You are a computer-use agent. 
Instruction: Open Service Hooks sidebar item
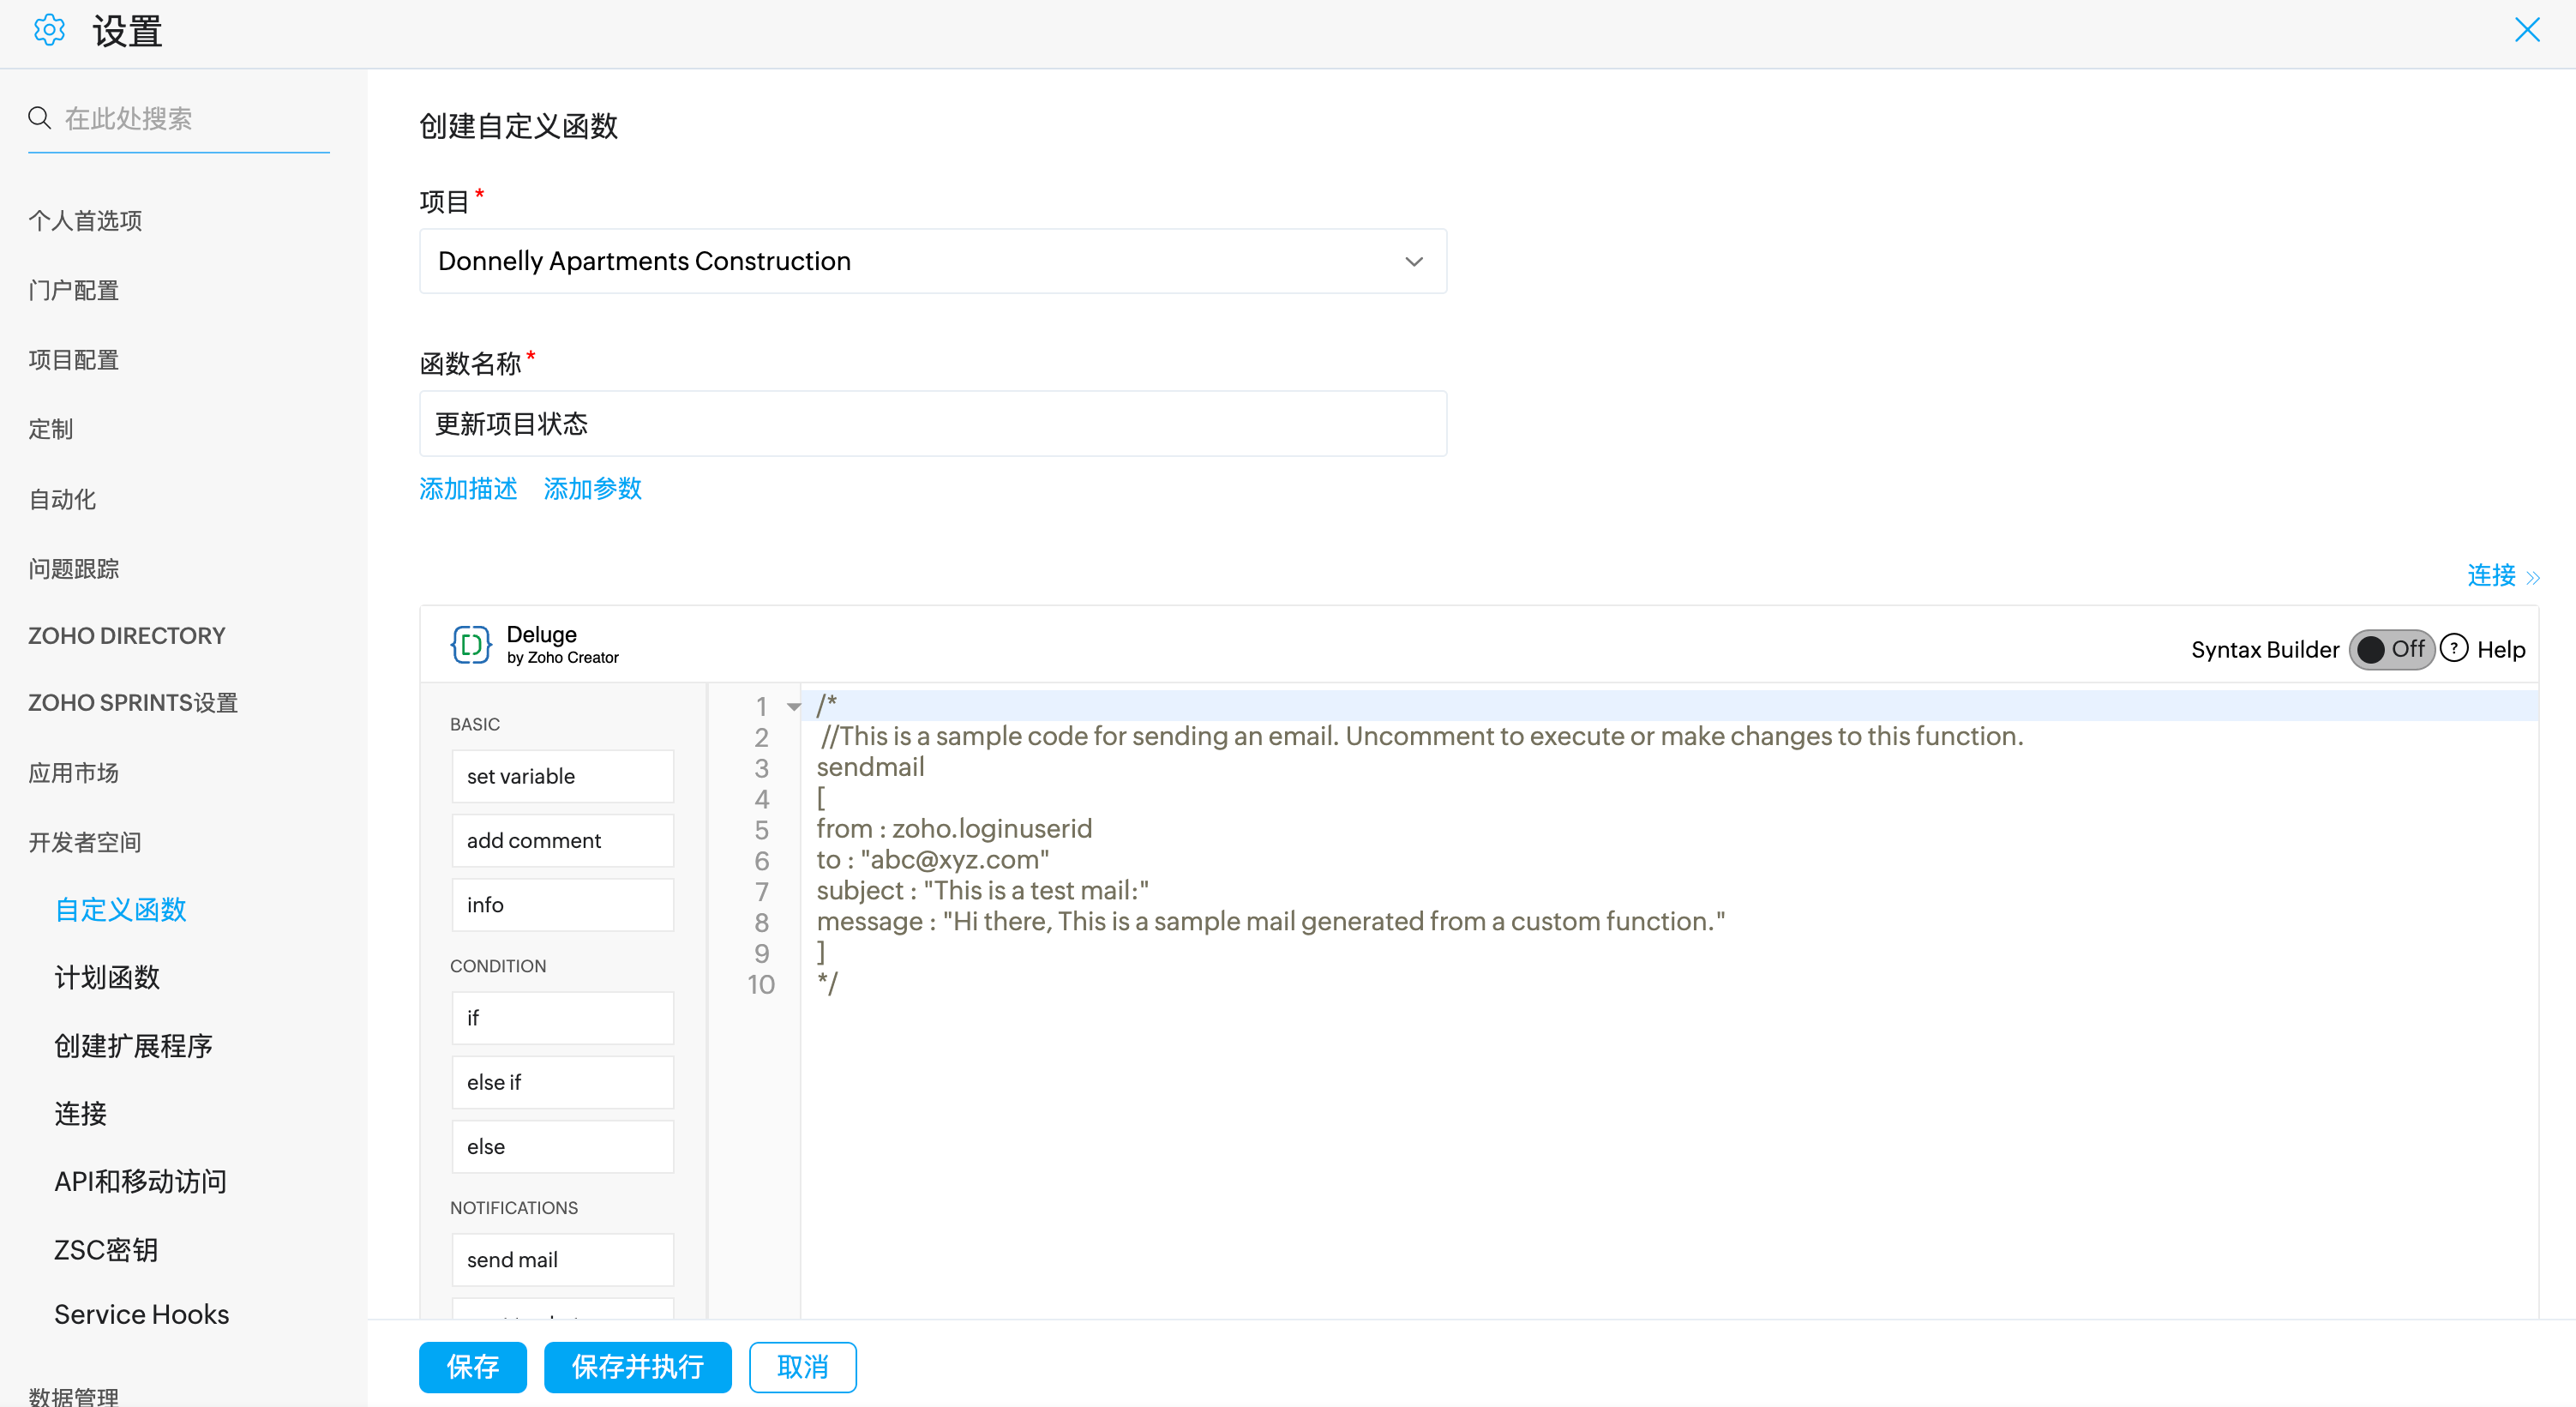[x=141, y=1314]
